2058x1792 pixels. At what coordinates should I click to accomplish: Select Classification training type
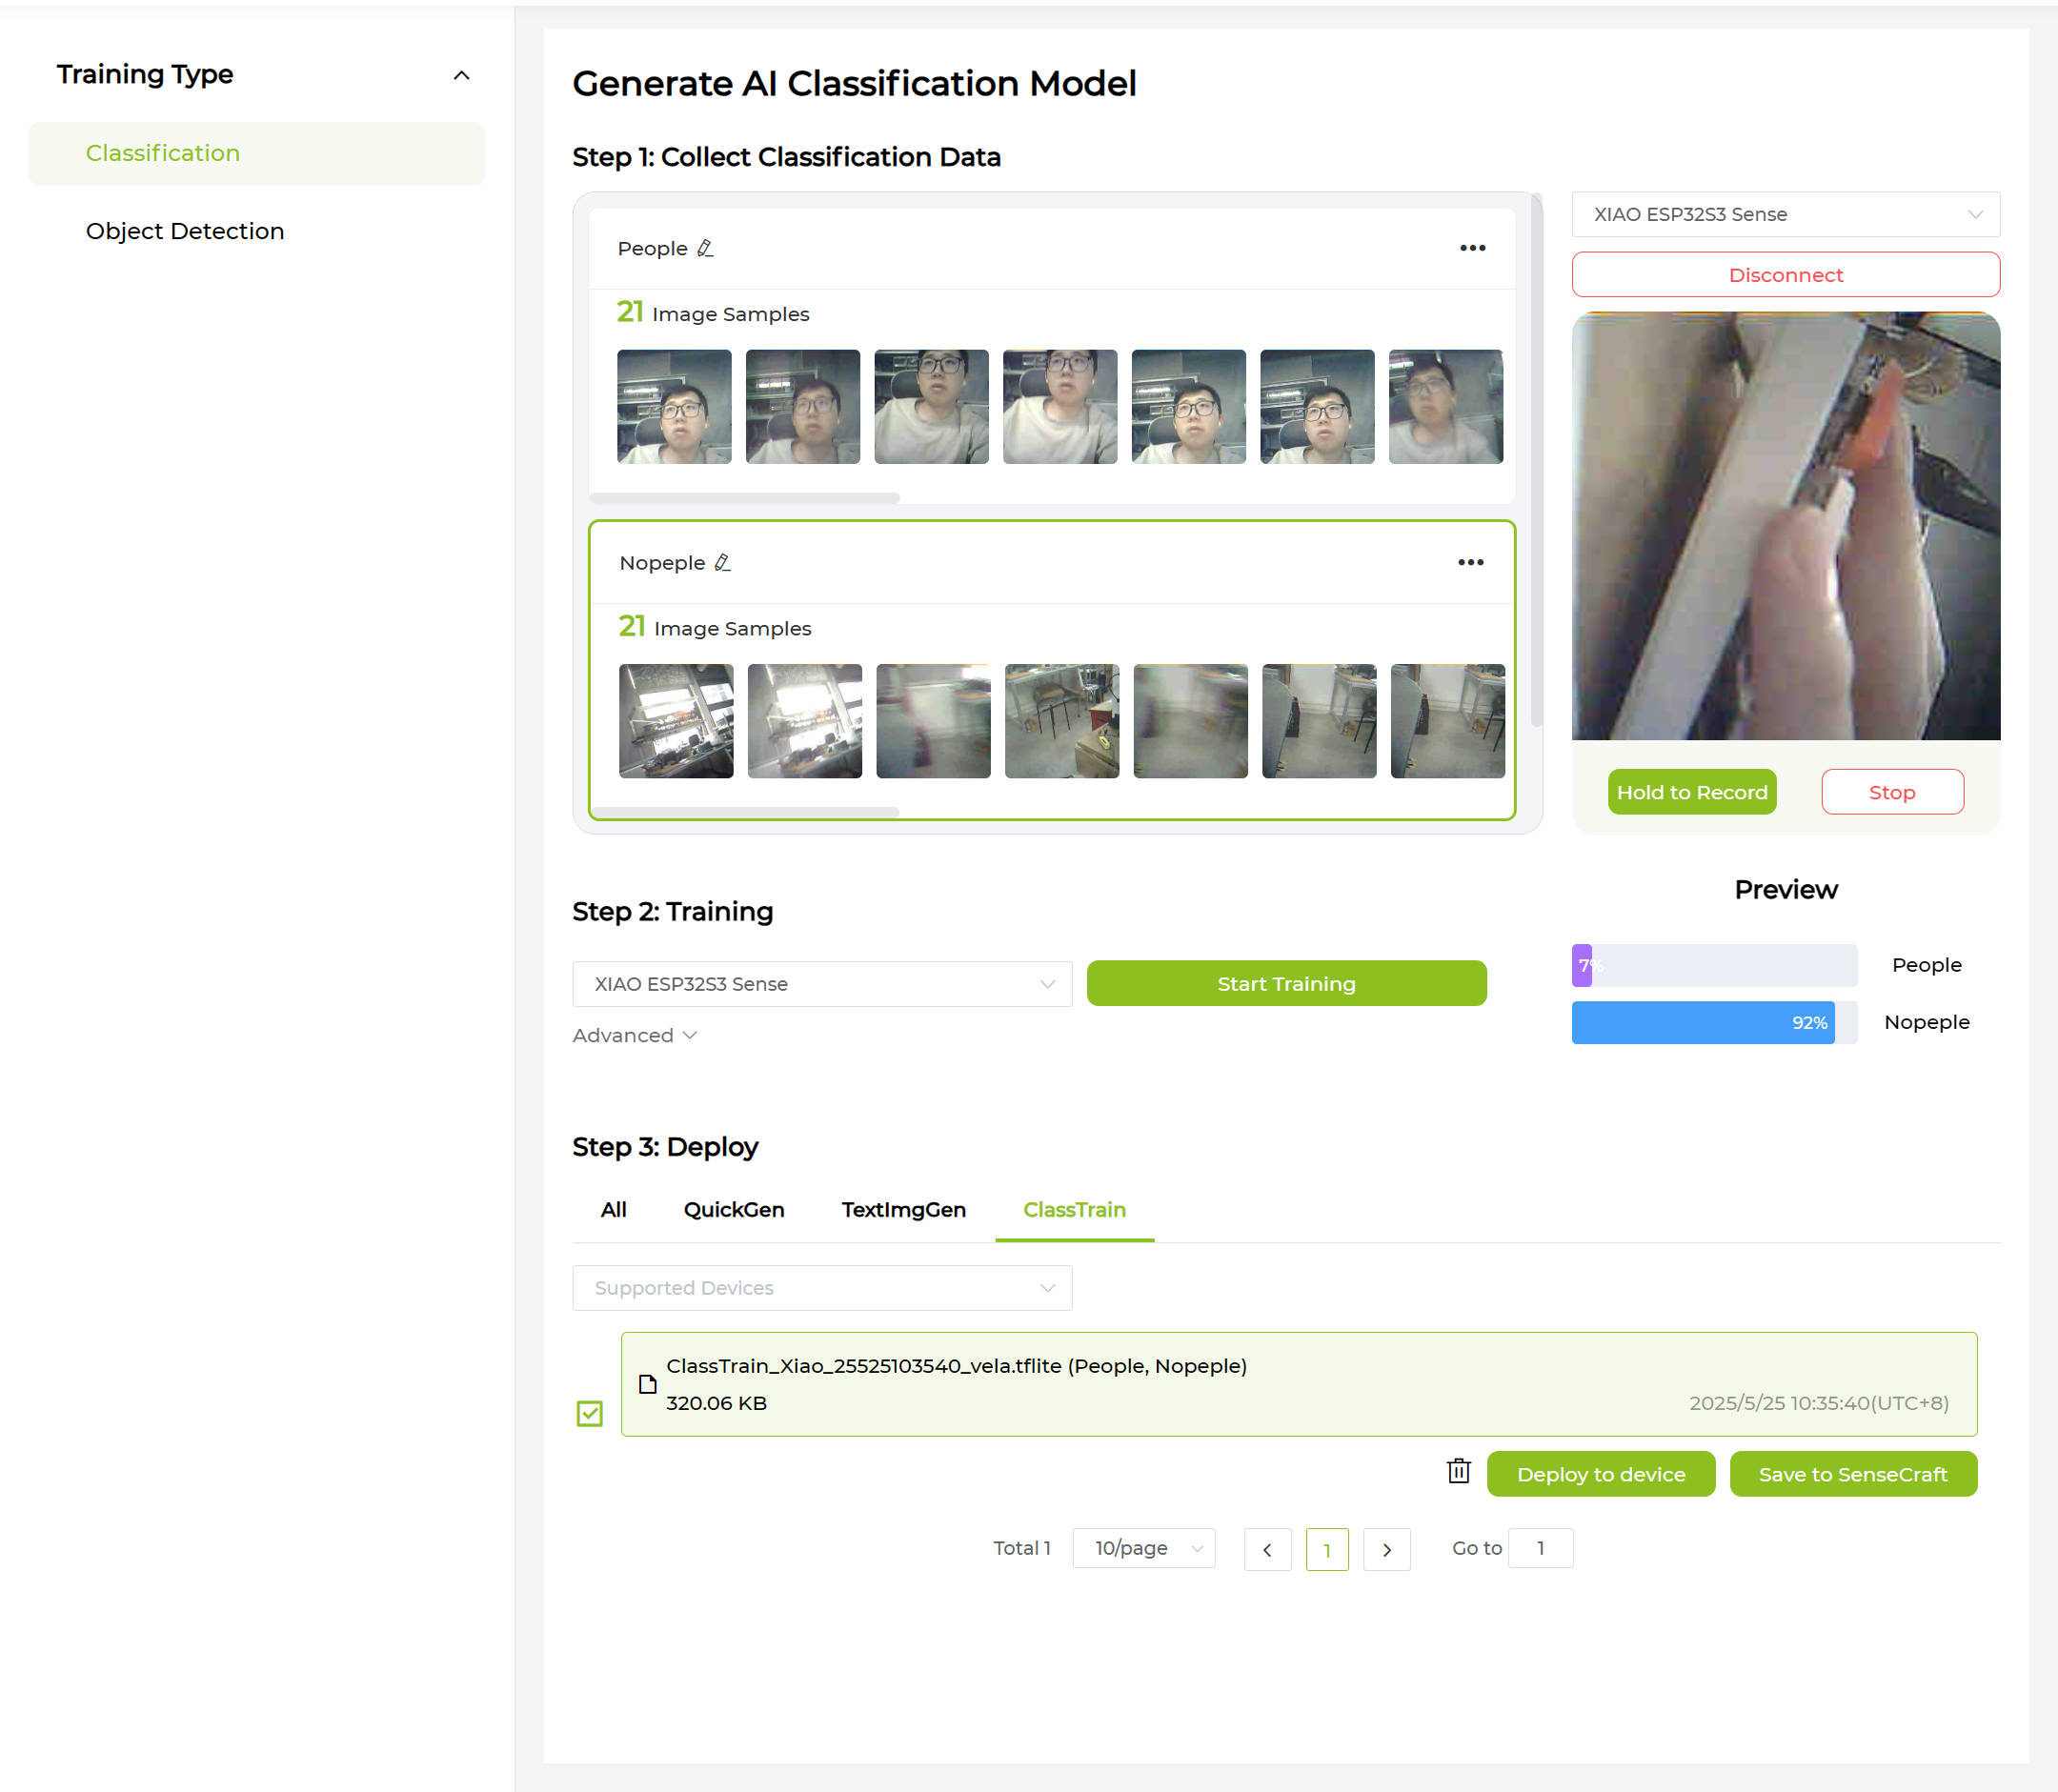[x=257, y=153]
